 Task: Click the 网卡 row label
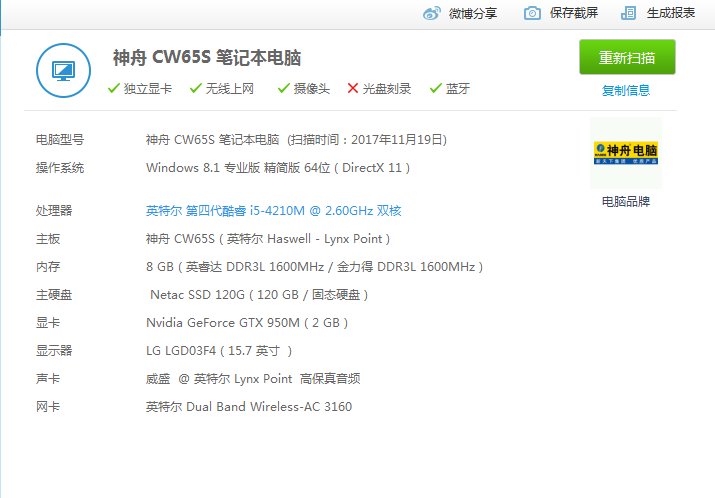pyautogui.click(x=48, y=407)
